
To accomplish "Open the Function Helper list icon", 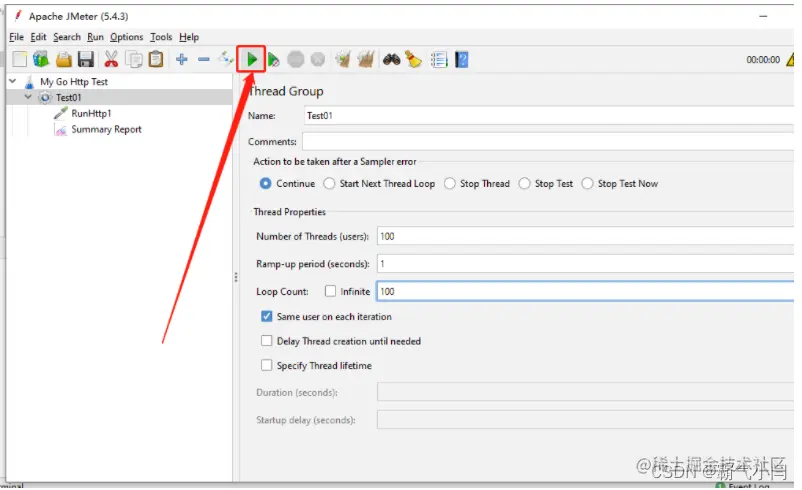I will click(439, 60).
